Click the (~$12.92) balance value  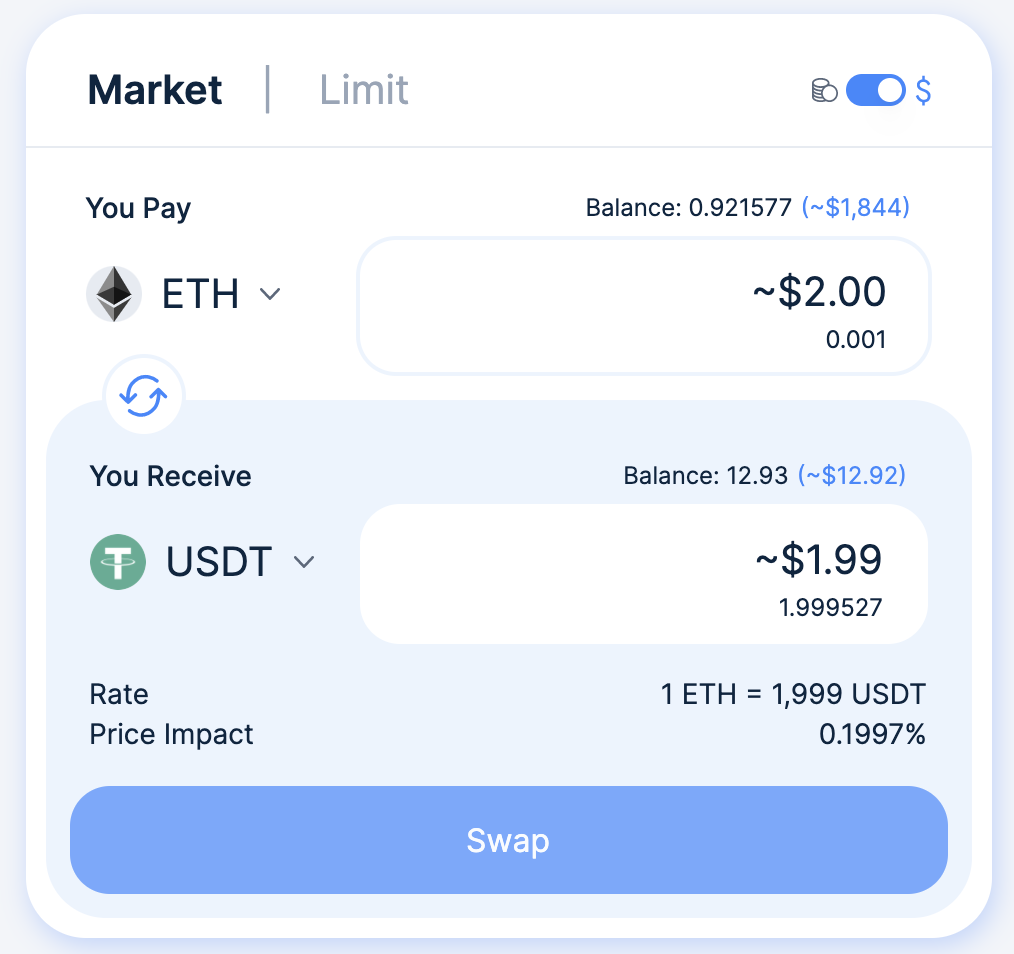point(850,475)
